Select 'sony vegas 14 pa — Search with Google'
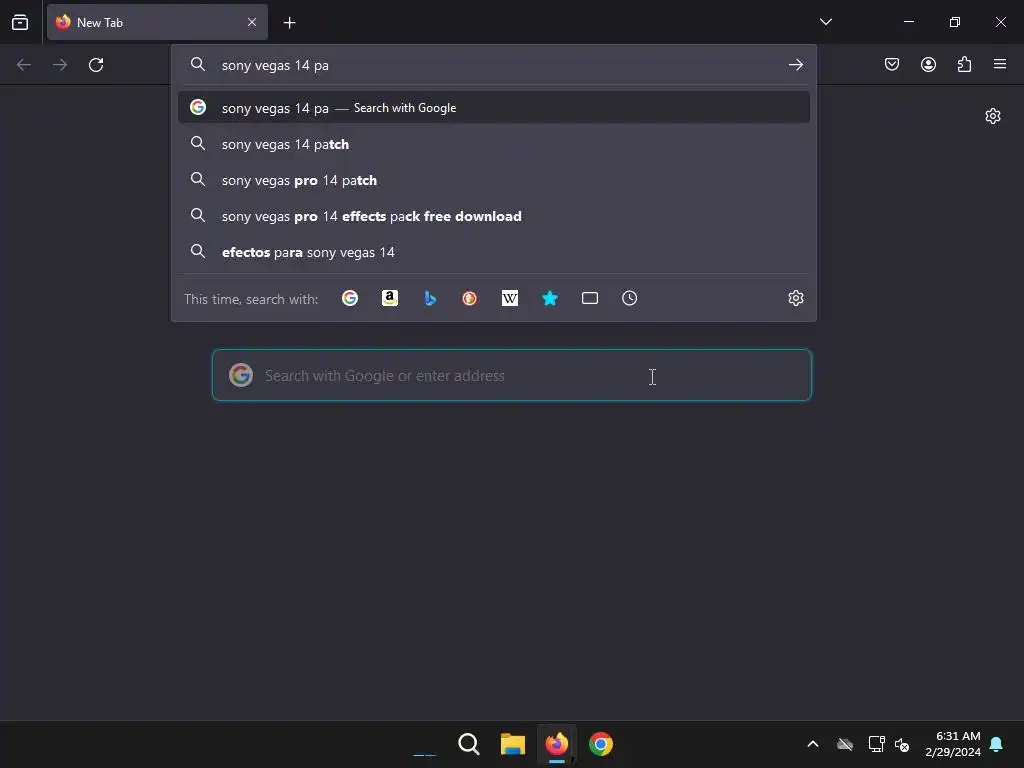 click(494, 107)
